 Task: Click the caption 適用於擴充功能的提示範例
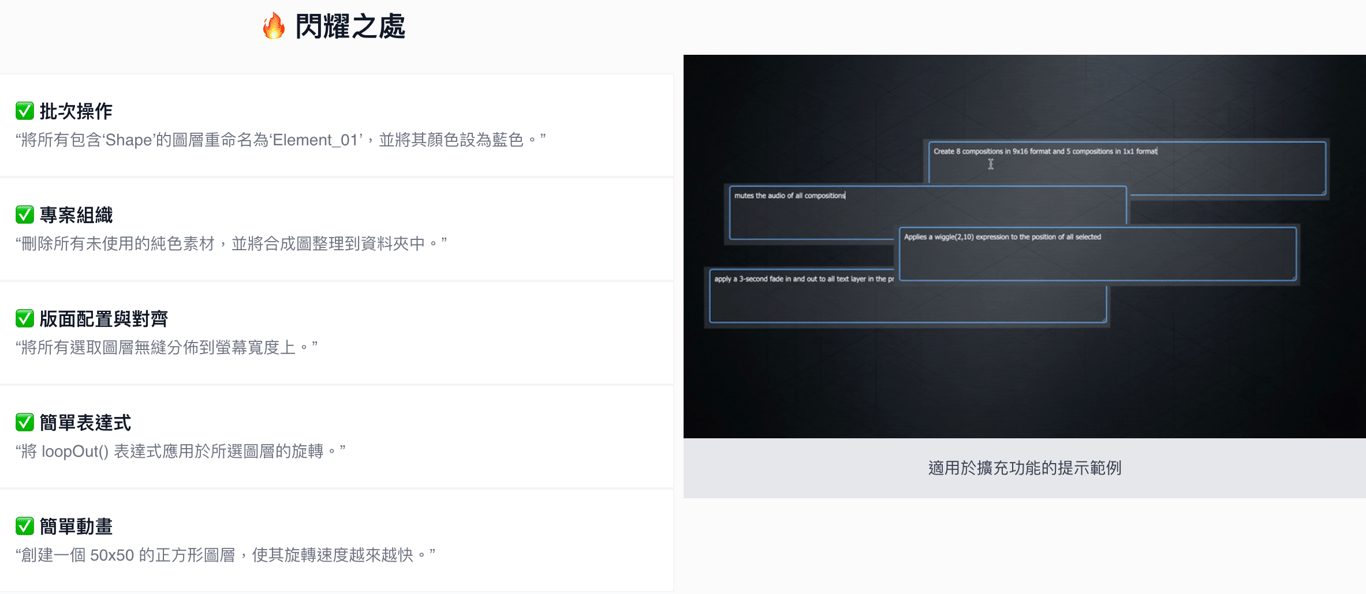point(1025,468)
